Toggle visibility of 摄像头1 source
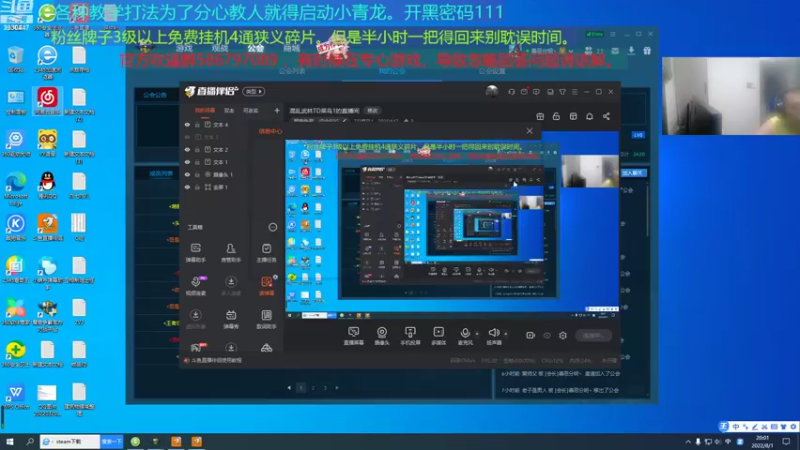The height and width of the screenshot is (450, 800). pyautogui.click(x=187, y=174)
